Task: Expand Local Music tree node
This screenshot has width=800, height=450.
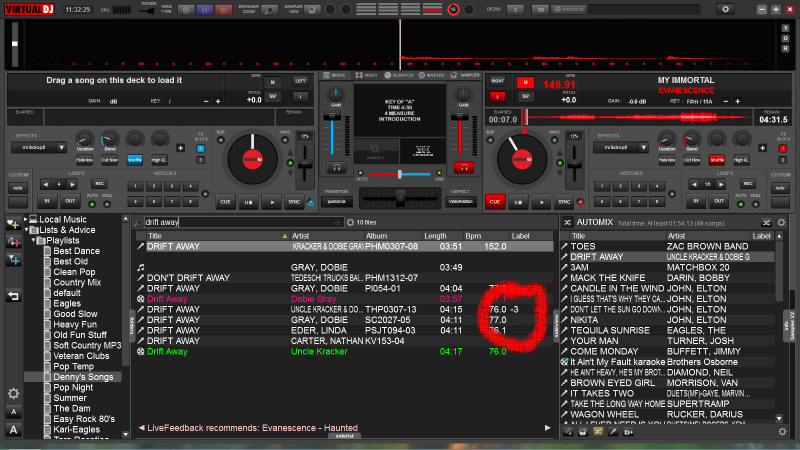Action: [26, 219]
